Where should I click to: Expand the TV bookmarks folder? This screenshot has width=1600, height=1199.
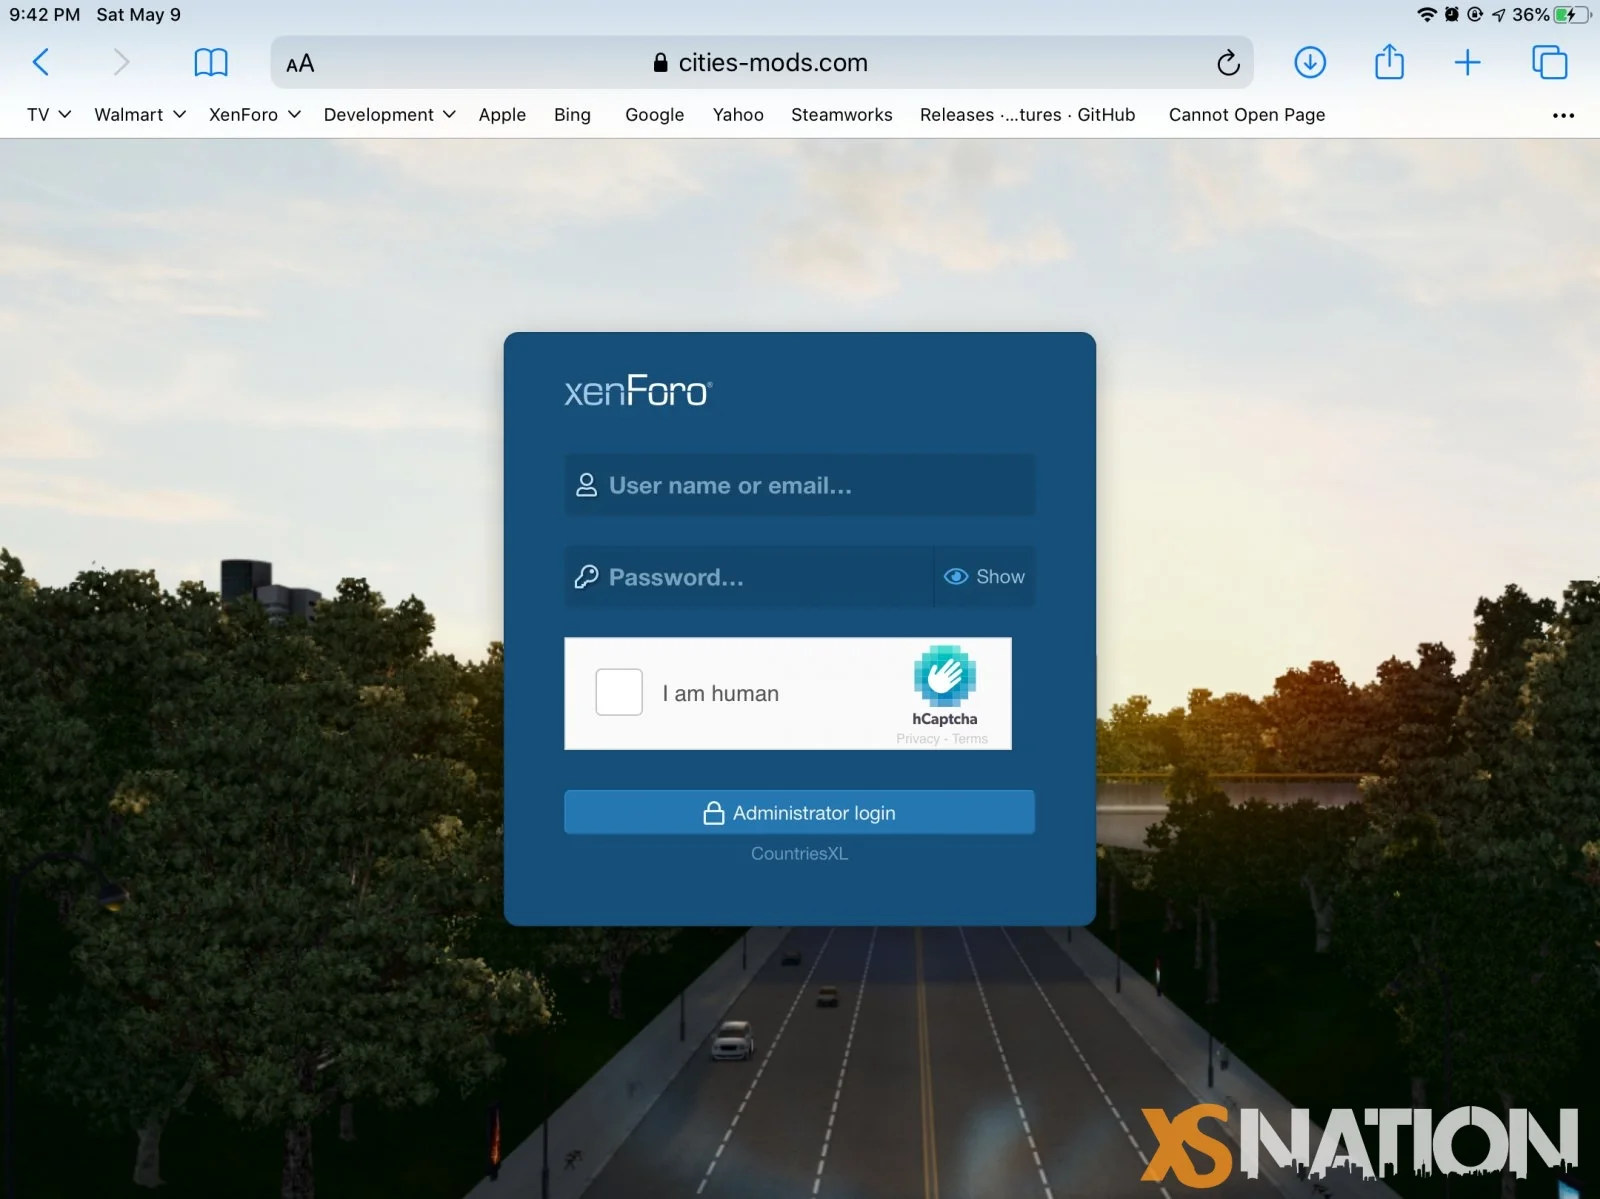(x=48, y=115)
